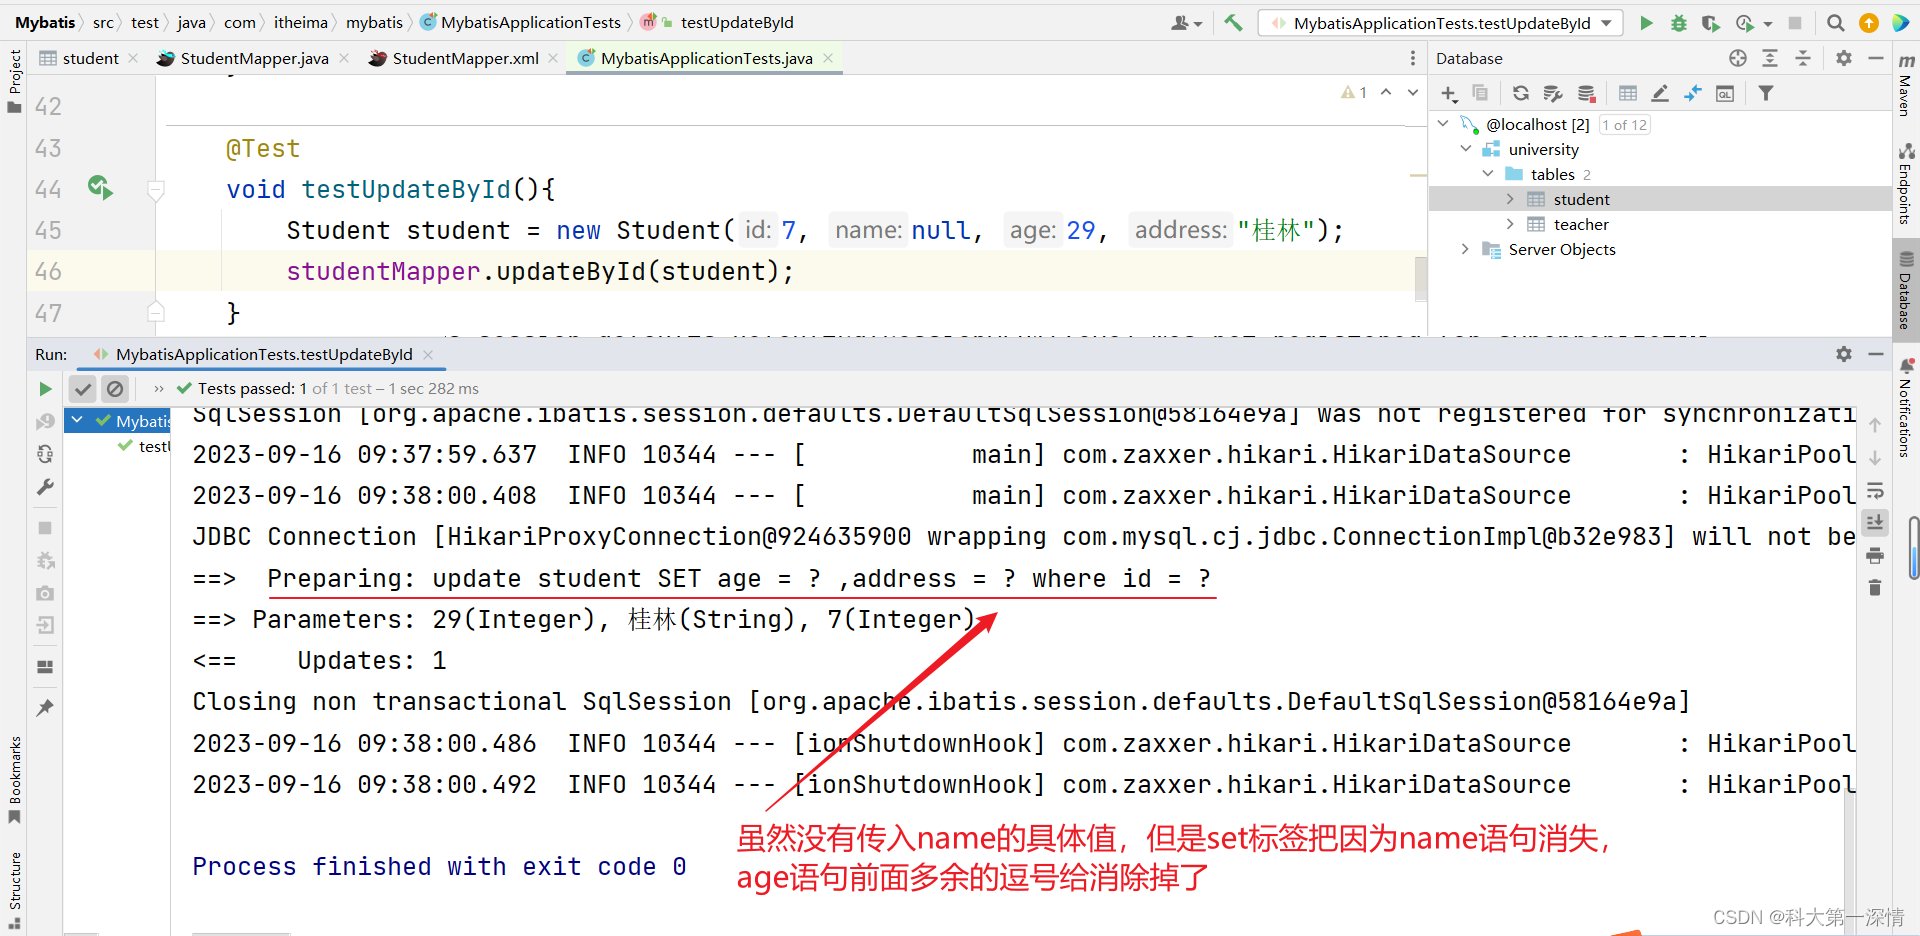Start debugging with the bug icon
The height and width of the screenshot is (936, 1920).
[x=1679, y=23]
